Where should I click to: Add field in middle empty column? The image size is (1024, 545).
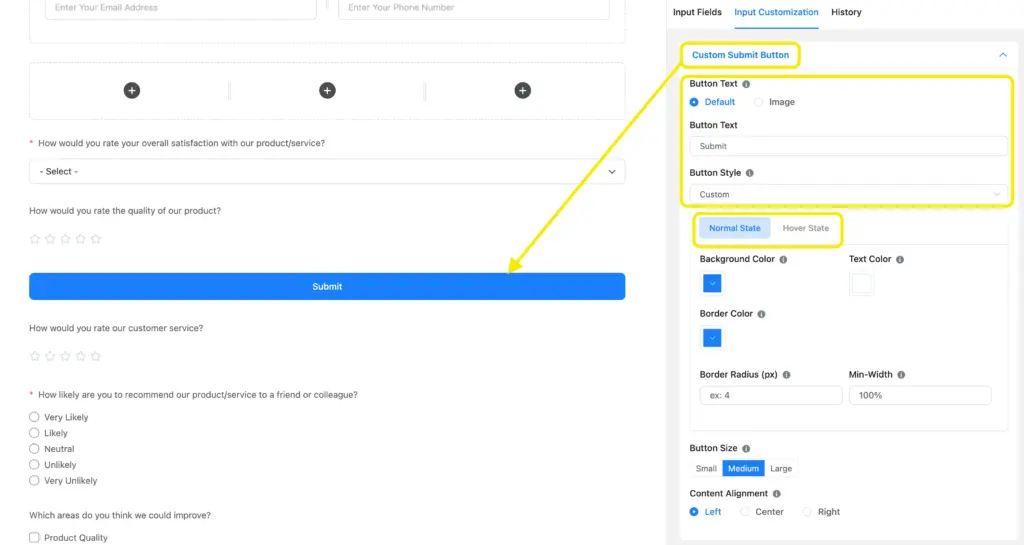[327, 91]
